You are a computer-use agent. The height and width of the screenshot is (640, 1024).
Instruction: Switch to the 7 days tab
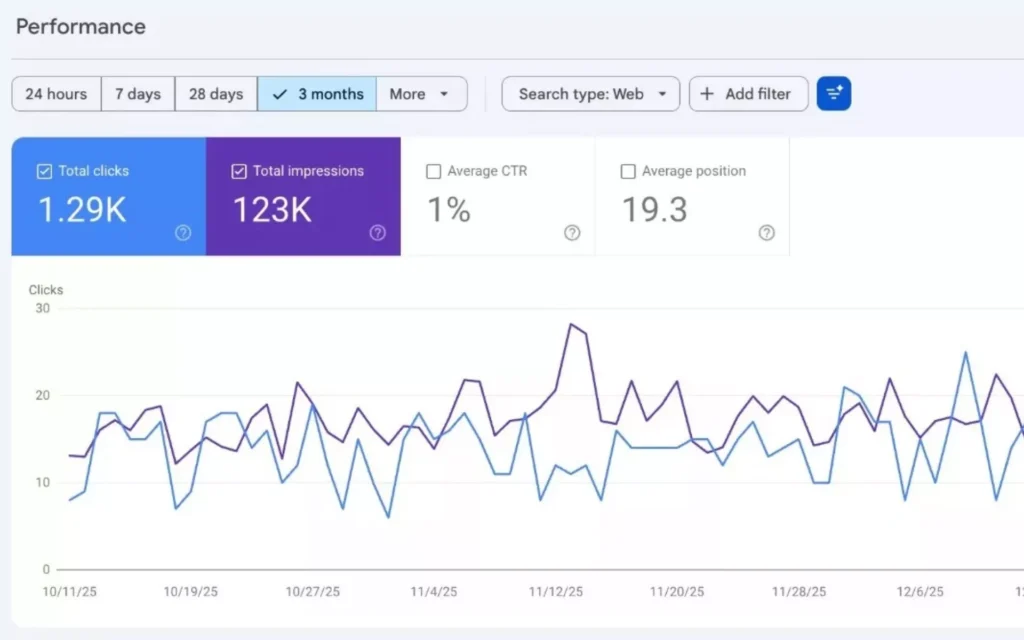138,93
